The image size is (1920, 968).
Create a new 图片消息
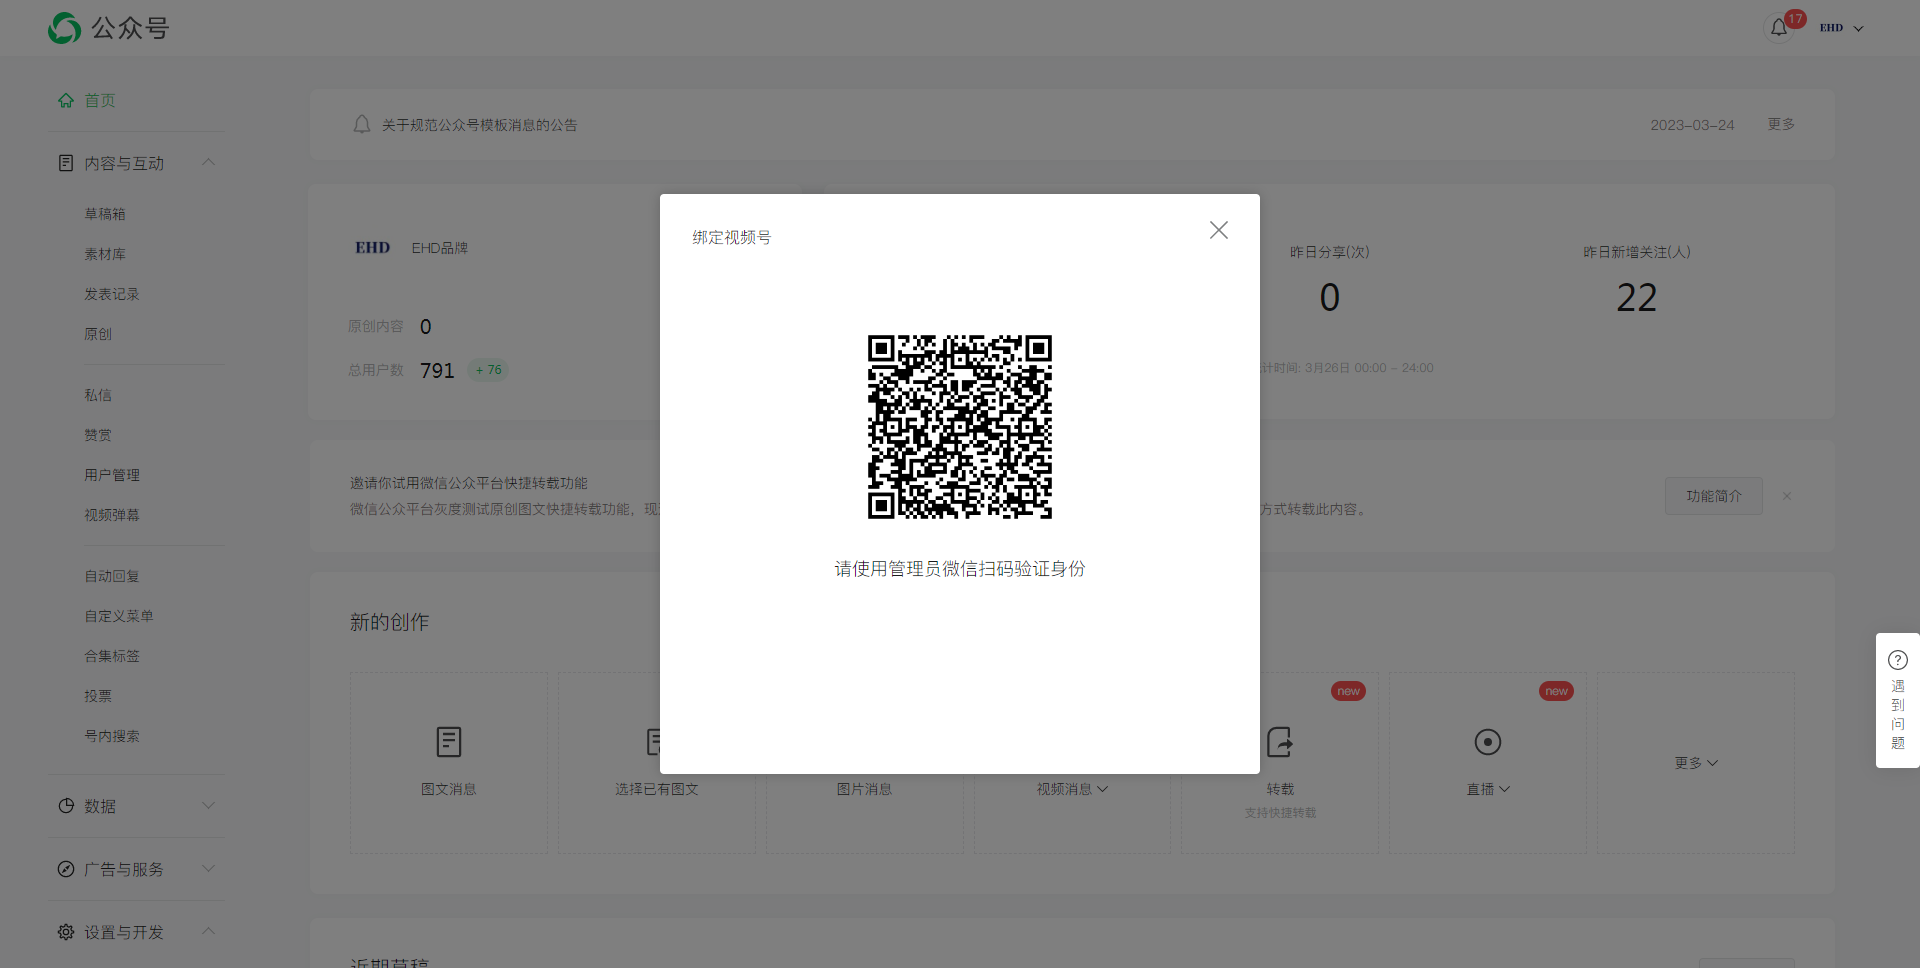pos(864,789)
